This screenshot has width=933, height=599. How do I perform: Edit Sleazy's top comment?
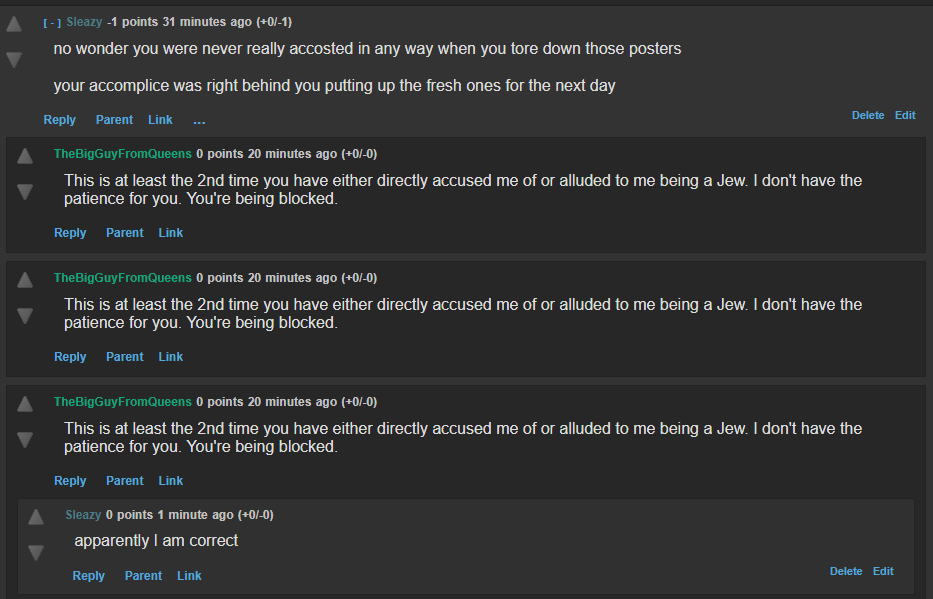(905, 115)
